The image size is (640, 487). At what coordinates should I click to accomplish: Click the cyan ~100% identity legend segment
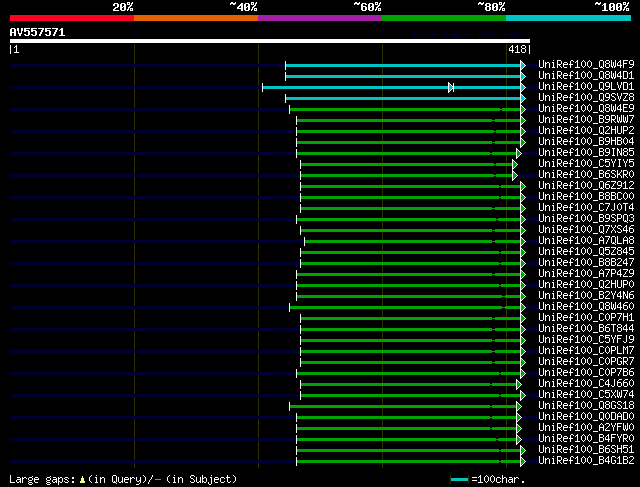pyautogui.click(x=569, y=18)
